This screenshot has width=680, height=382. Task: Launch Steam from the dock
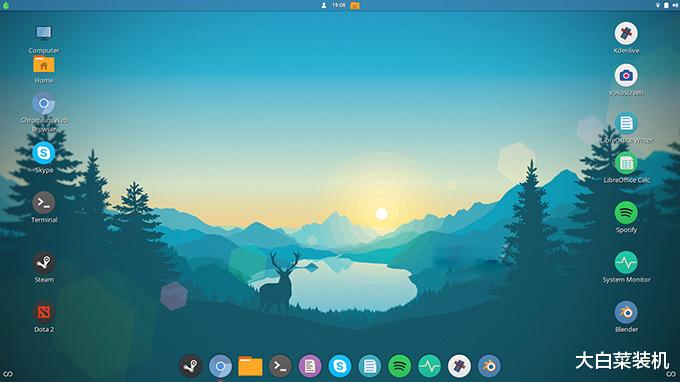pos(190,366)
